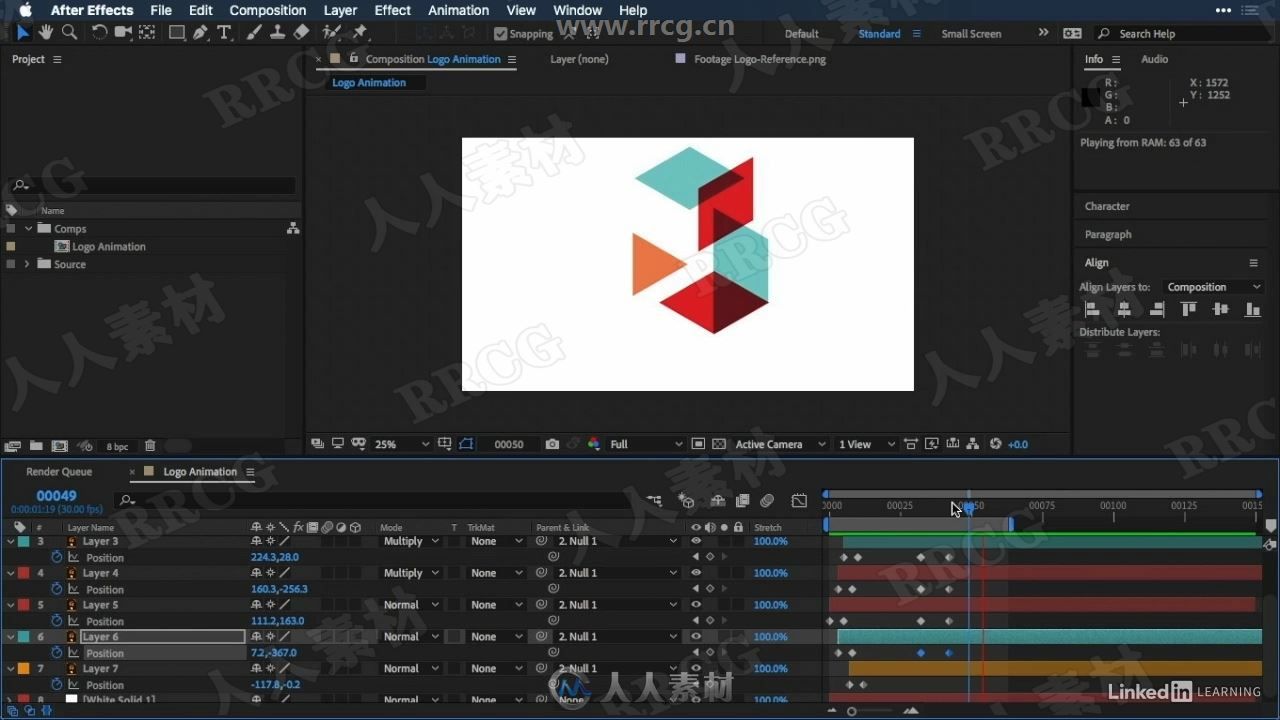The image size is (1280, 720).
Task: Toggle Position stopwatch for Layer 6
Action: 57,653
